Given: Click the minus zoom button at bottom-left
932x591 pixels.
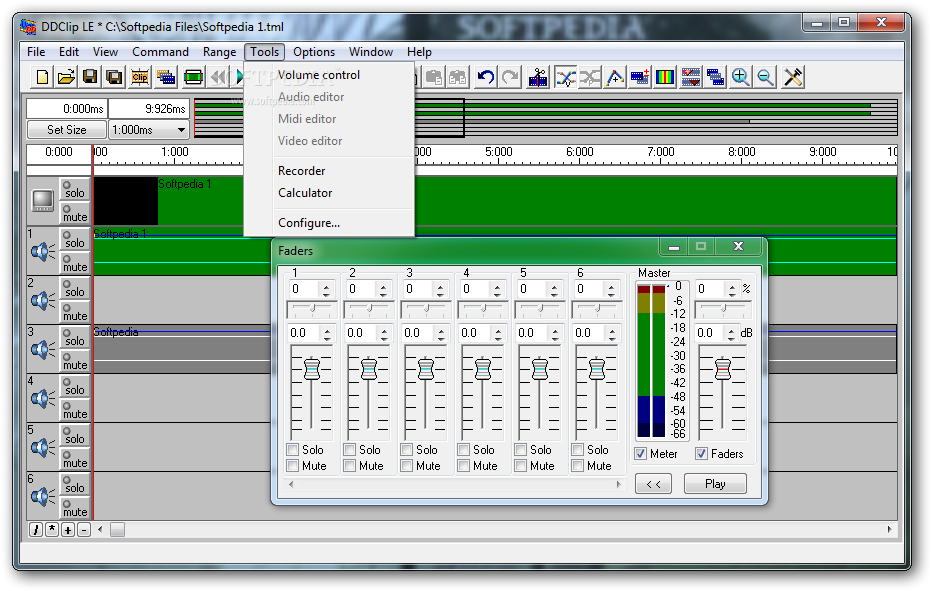Looking at the screenshot, I should coord(84,530).
